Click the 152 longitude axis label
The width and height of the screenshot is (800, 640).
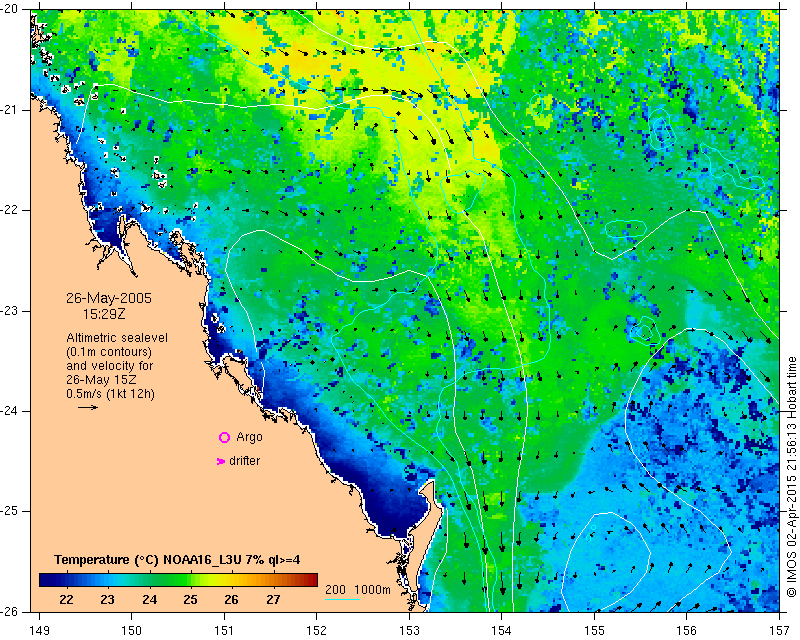(316, 631)
